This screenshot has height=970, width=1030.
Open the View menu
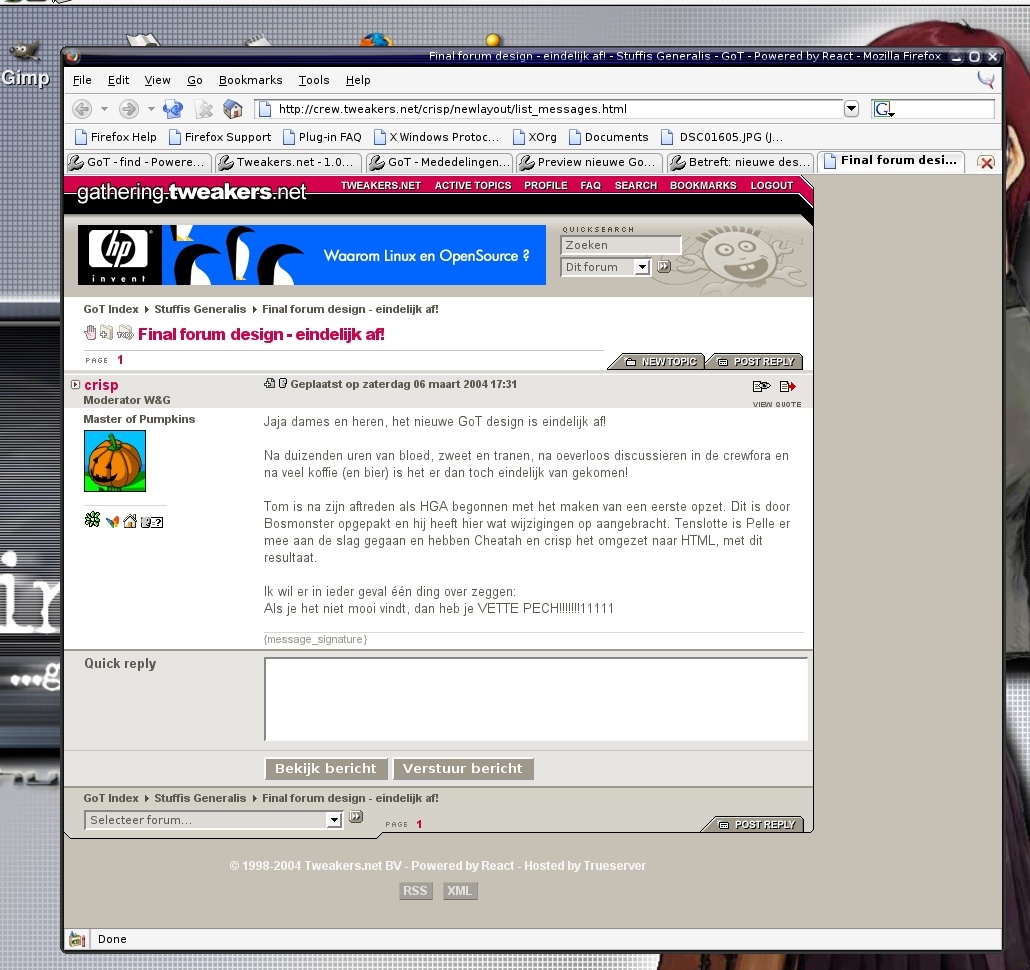pyautogui.click(x=158, y=80)
